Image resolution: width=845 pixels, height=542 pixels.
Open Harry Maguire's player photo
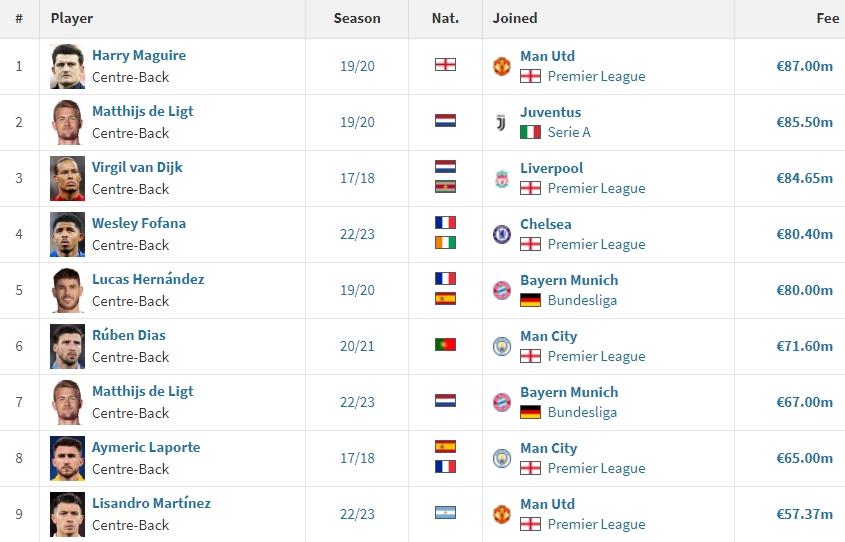tap(67, 66)
